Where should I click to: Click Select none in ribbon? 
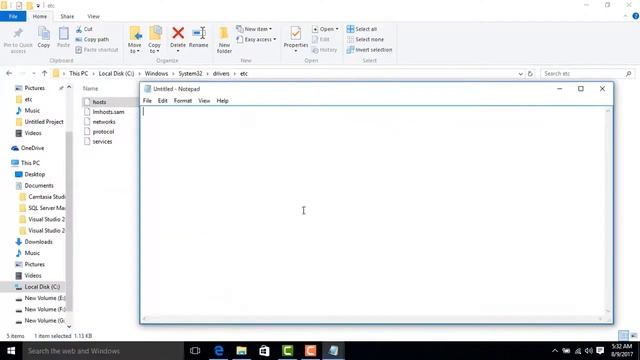click(x=365, y=40)
